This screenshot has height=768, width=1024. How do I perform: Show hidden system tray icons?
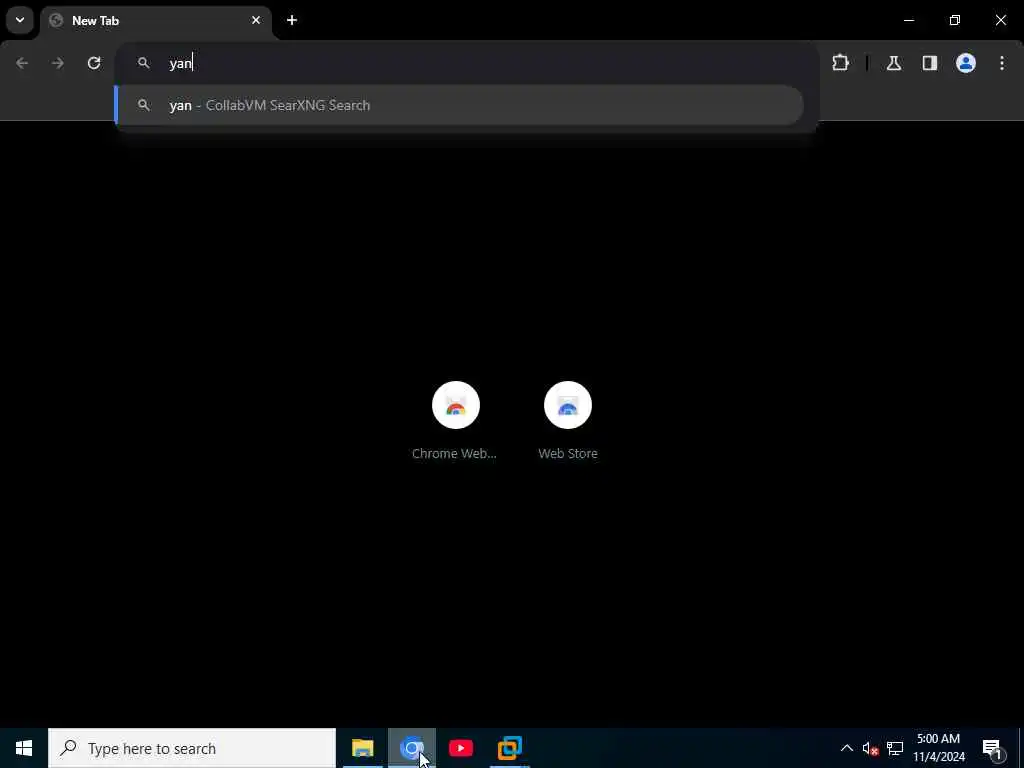pos(846,748)
